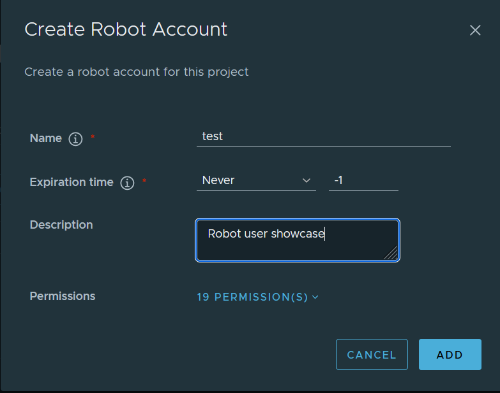Click the red asterisk next to Name
Viewport: 500px width, 393px height.
tap(93, 137)
